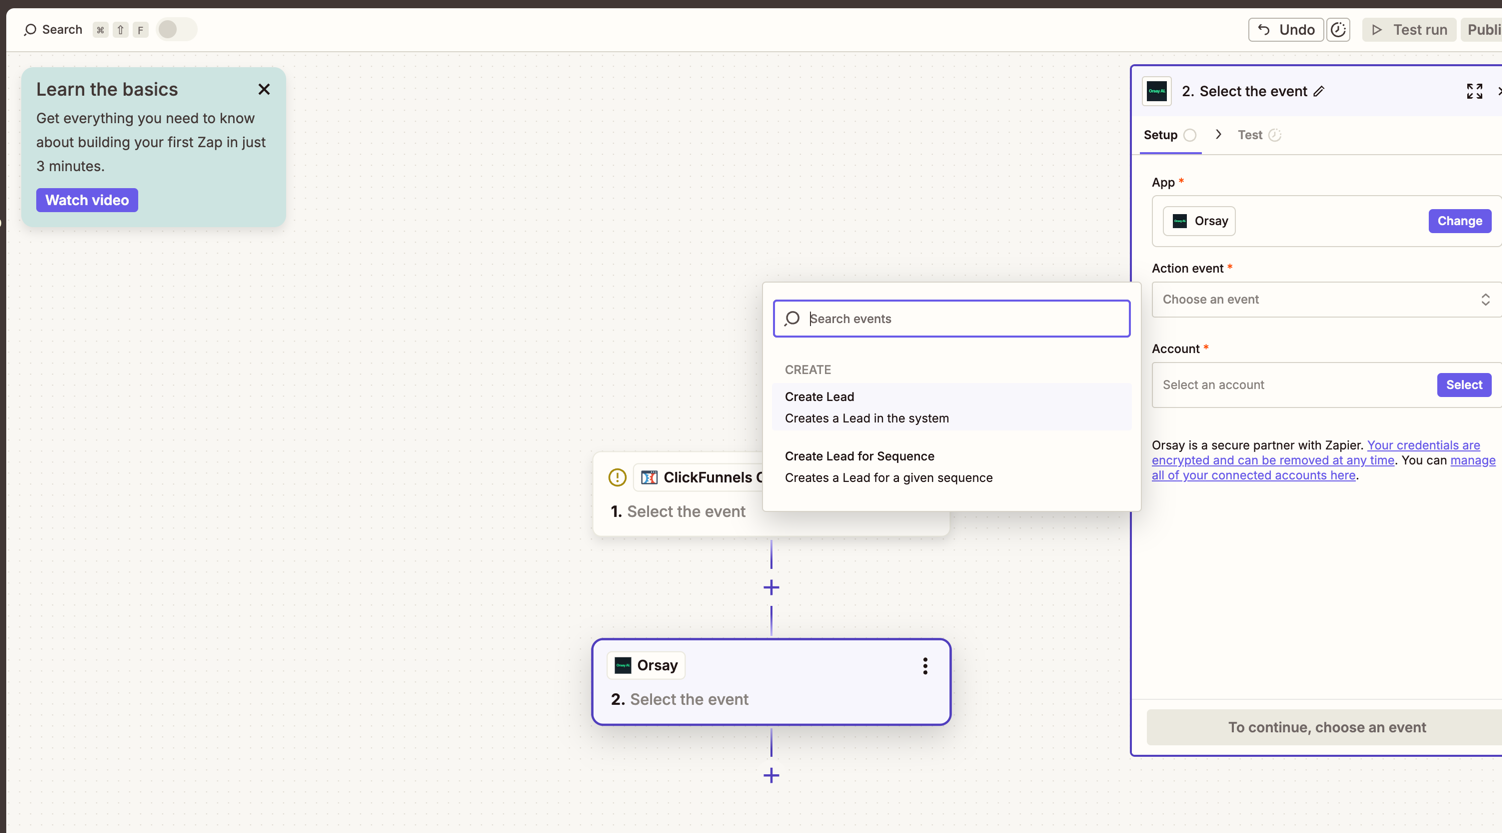
Task: Add a step after Orsay
Action: (x=771, y=776)
